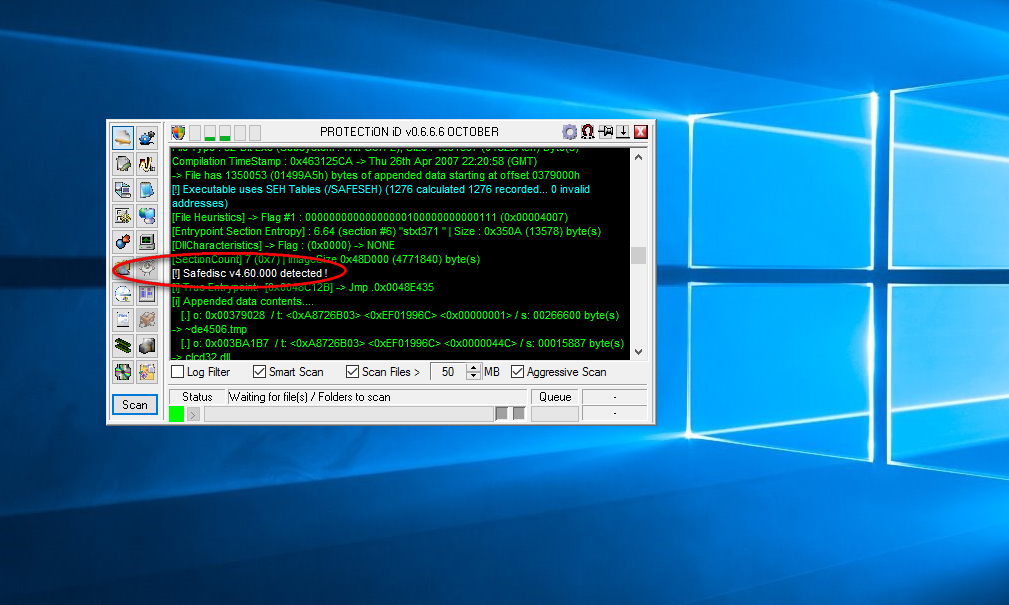The width and height of the screenshot is (1009, 605).
Task: Click the 'PROTECTiON iD v0.6.6.6 OCTOBER' title
Action: (x=409, y=132)
